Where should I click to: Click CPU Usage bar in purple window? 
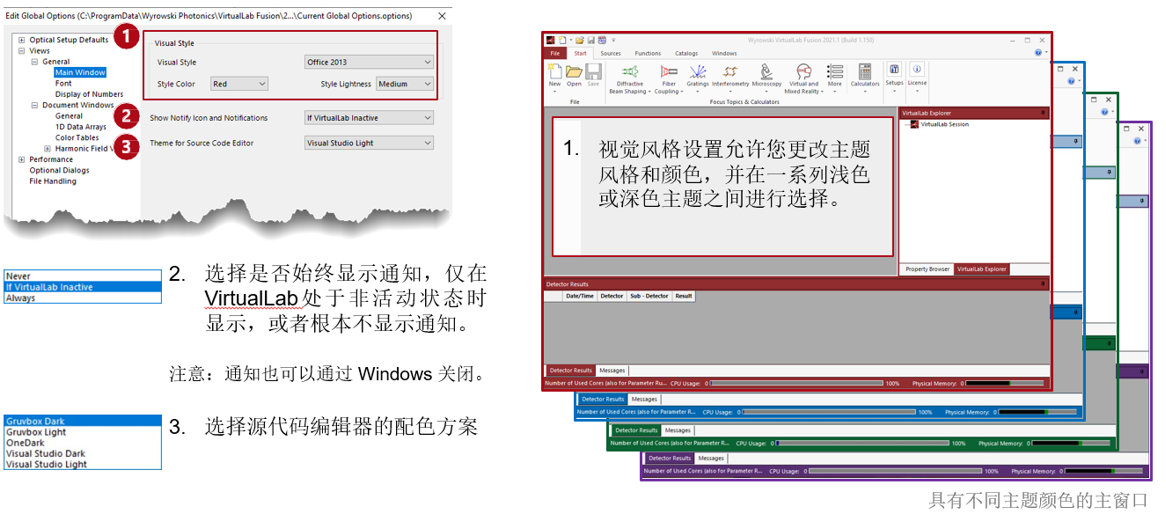tap(895, 471)
